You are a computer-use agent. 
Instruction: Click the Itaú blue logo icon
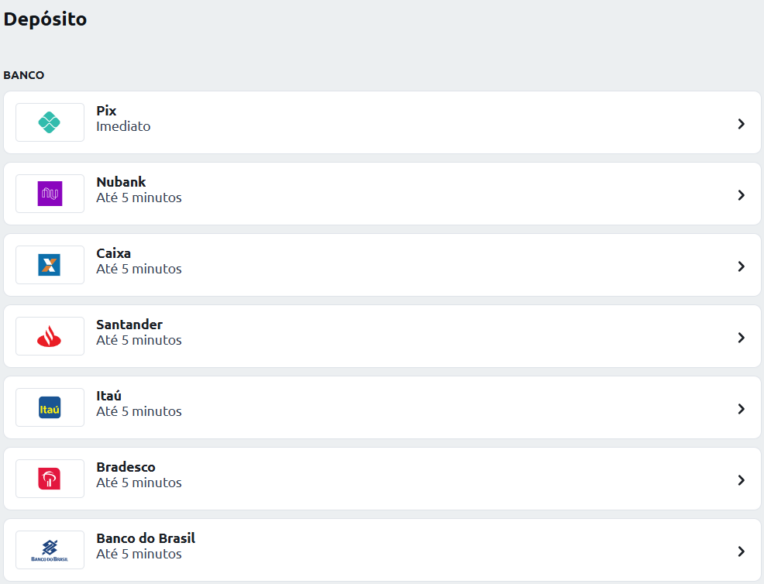pos(49,408)
